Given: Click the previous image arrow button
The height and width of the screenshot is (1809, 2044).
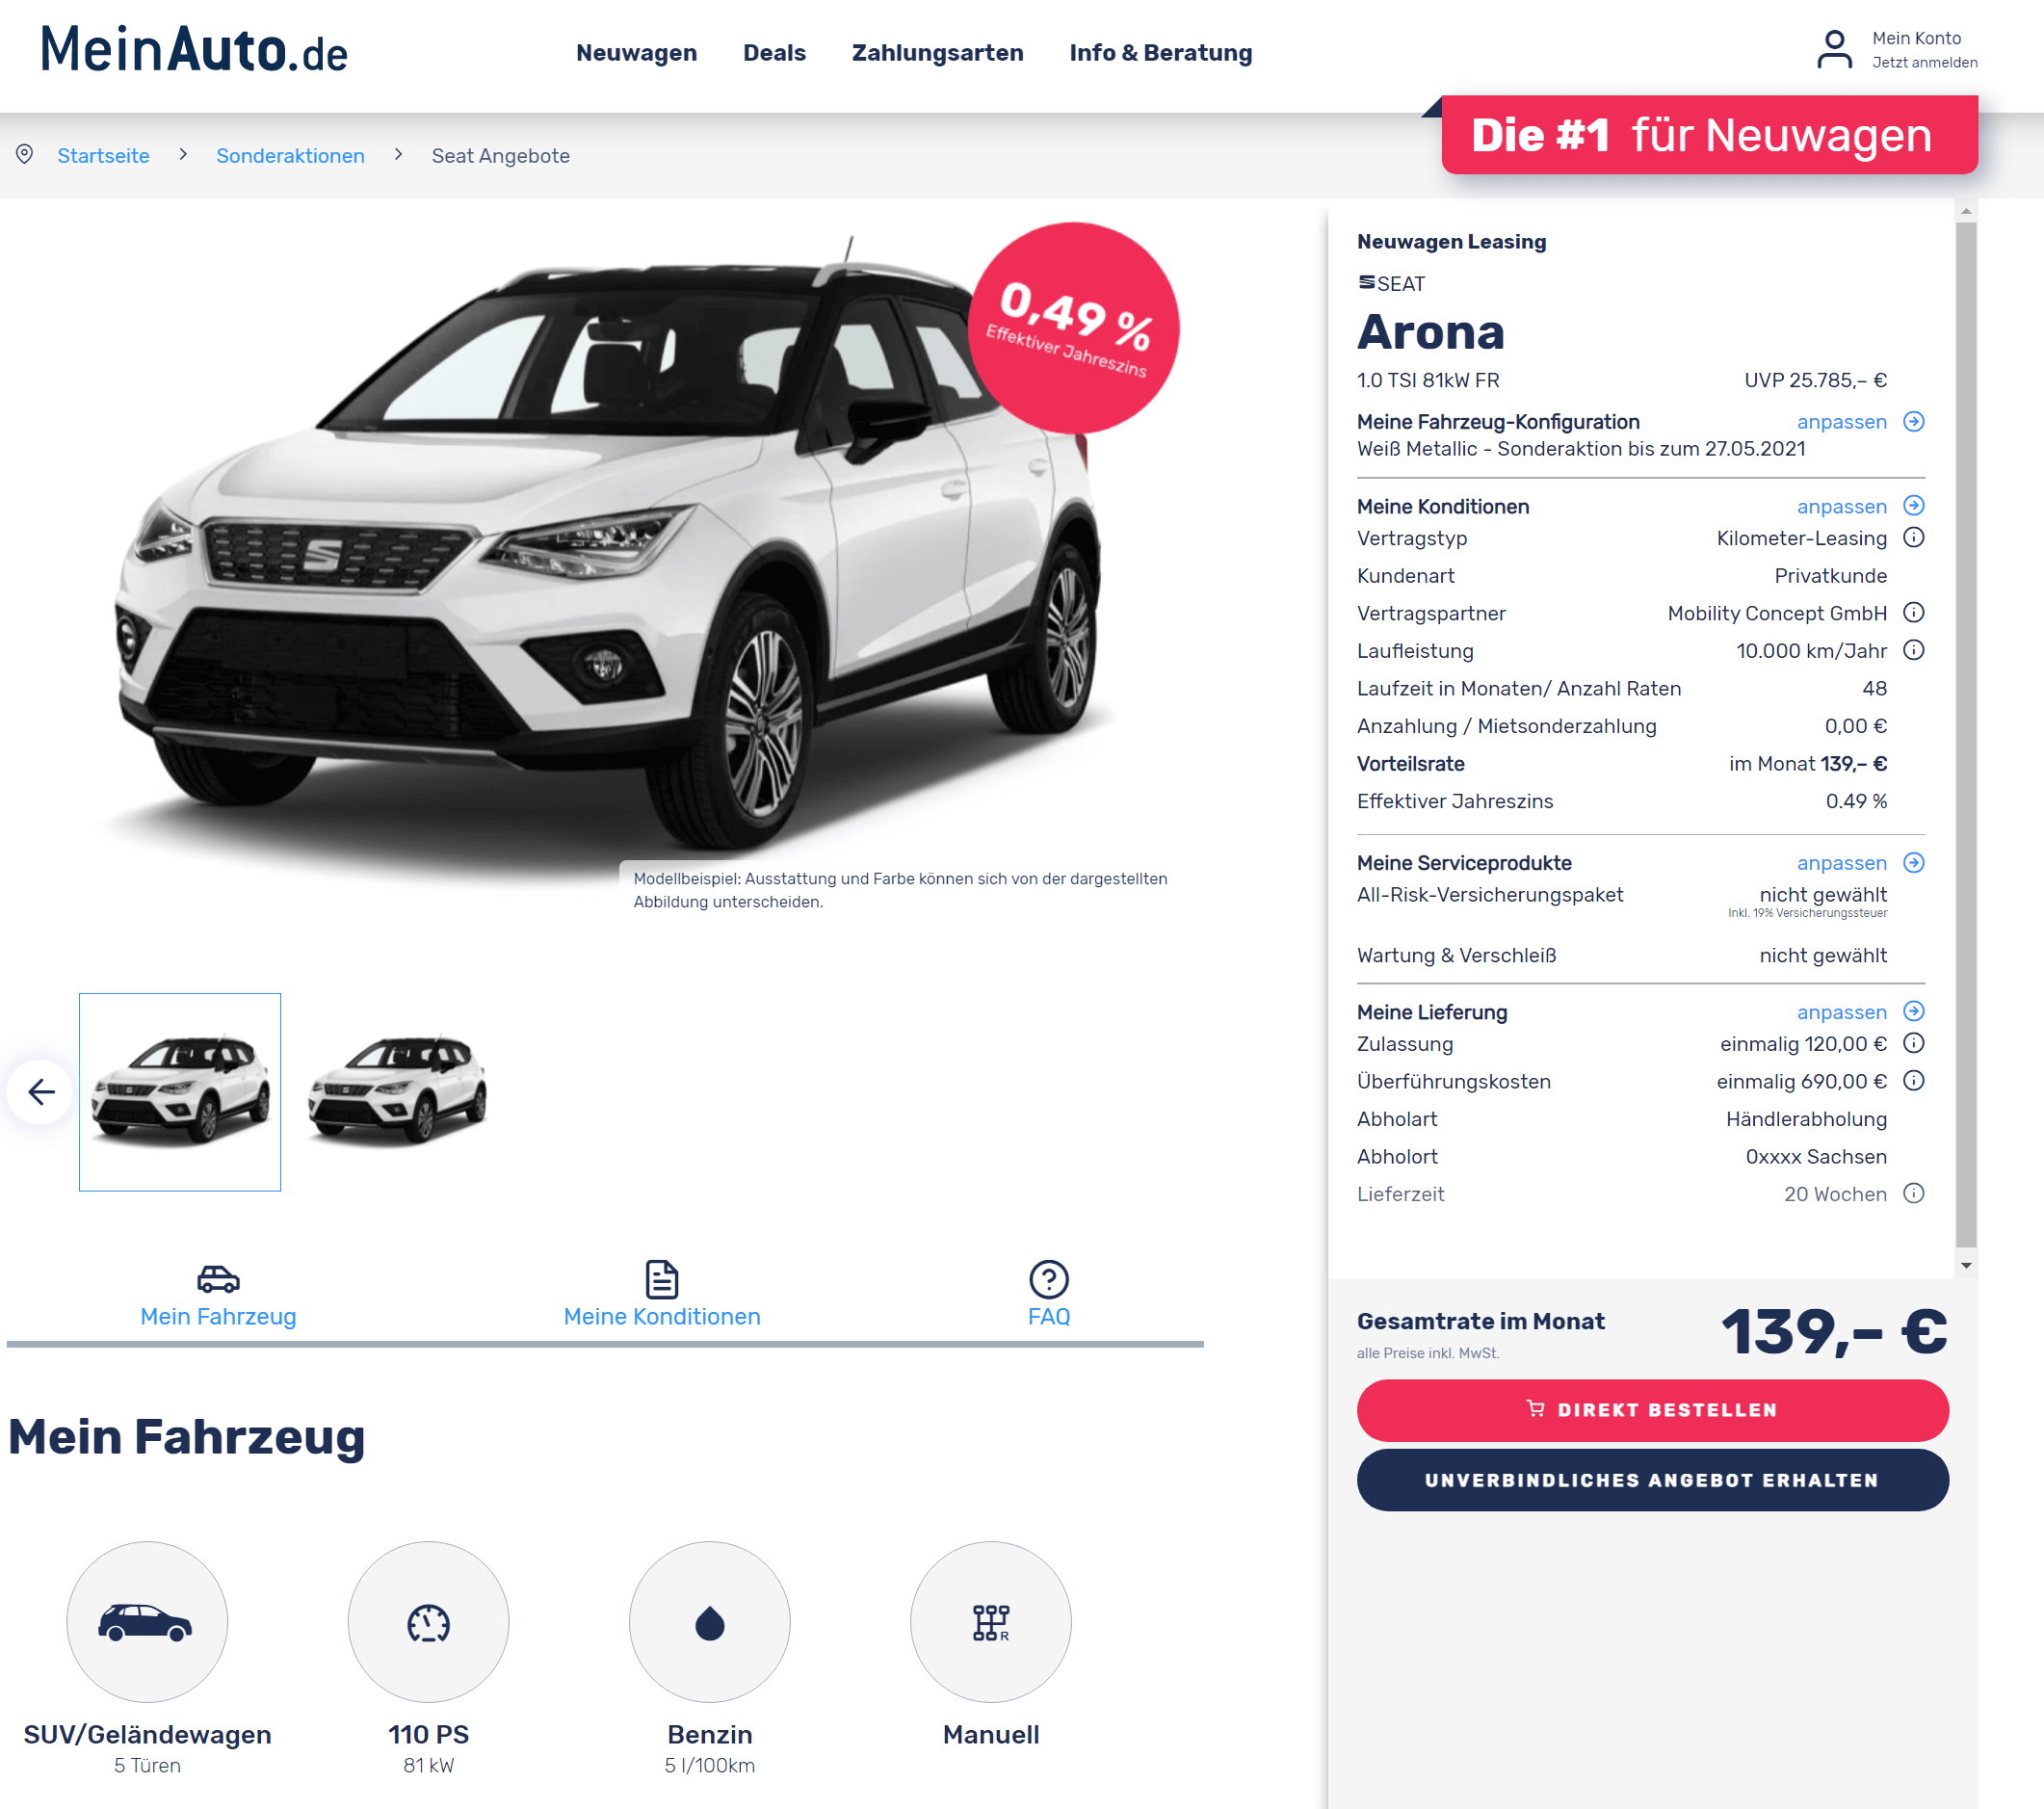Looking at the screenshot, I should coord(40,1091).
